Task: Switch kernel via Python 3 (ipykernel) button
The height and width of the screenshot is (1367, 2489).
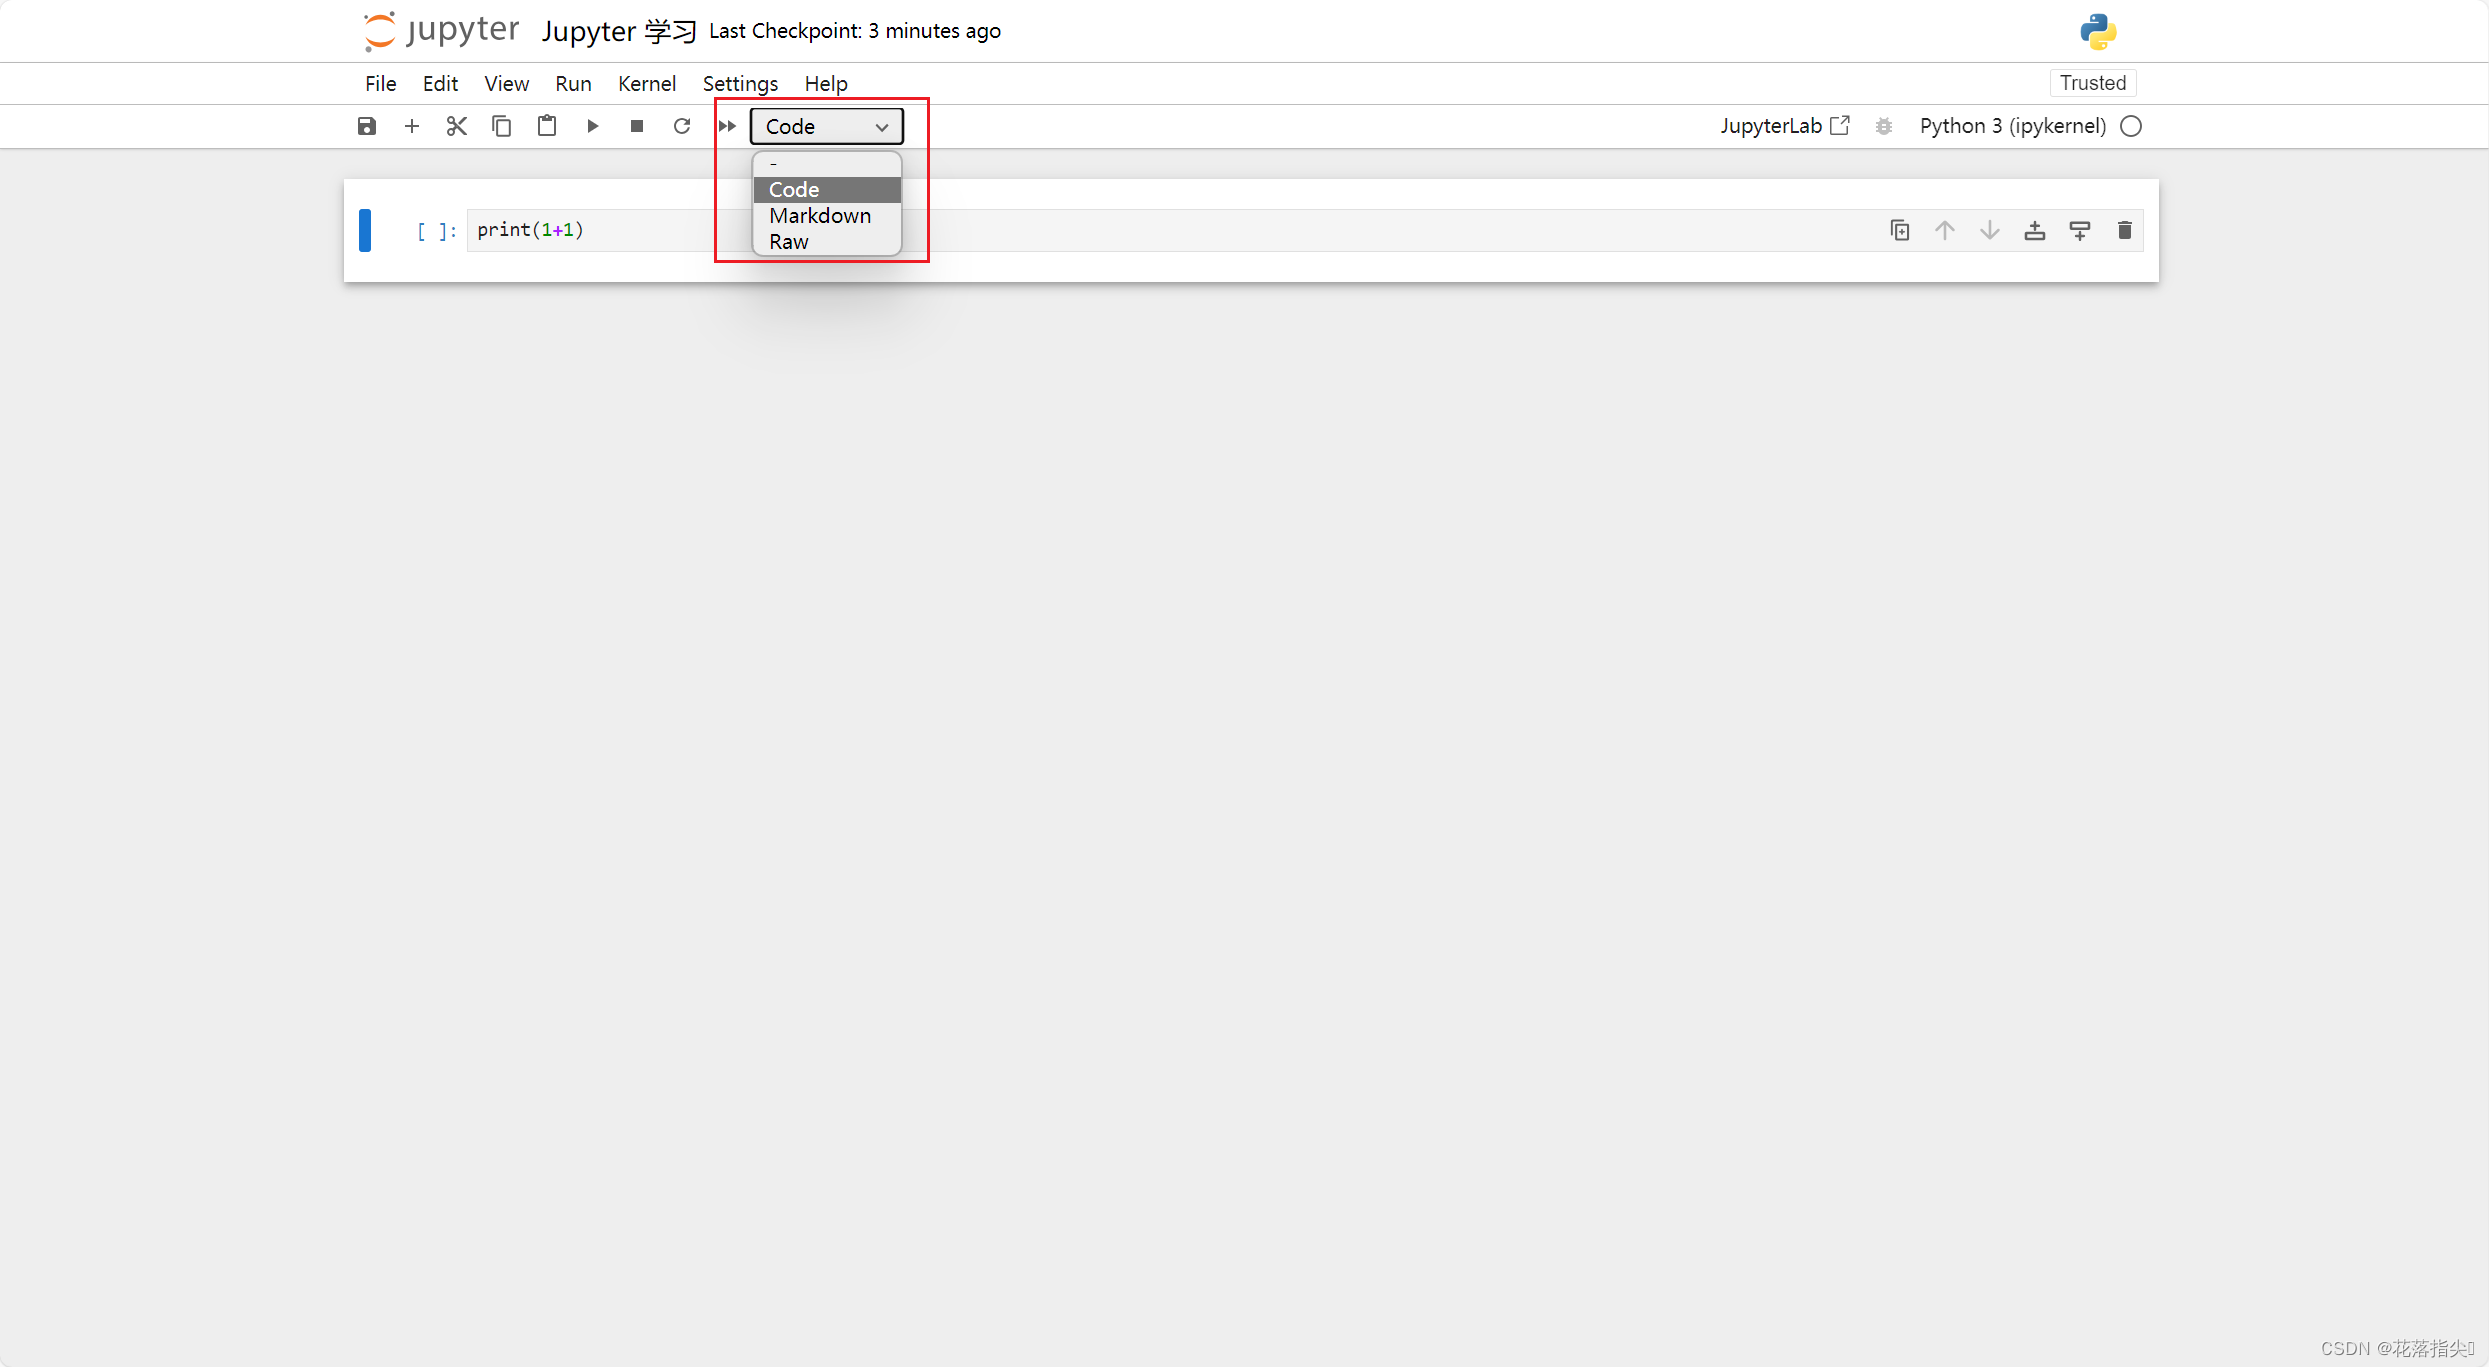Action: coord(2012,126)
